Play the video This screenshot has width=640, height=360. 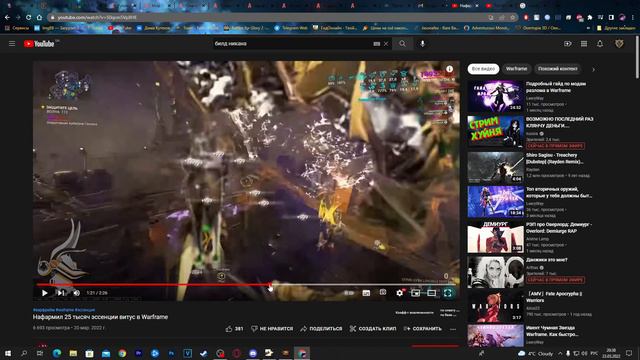(44, 293)
